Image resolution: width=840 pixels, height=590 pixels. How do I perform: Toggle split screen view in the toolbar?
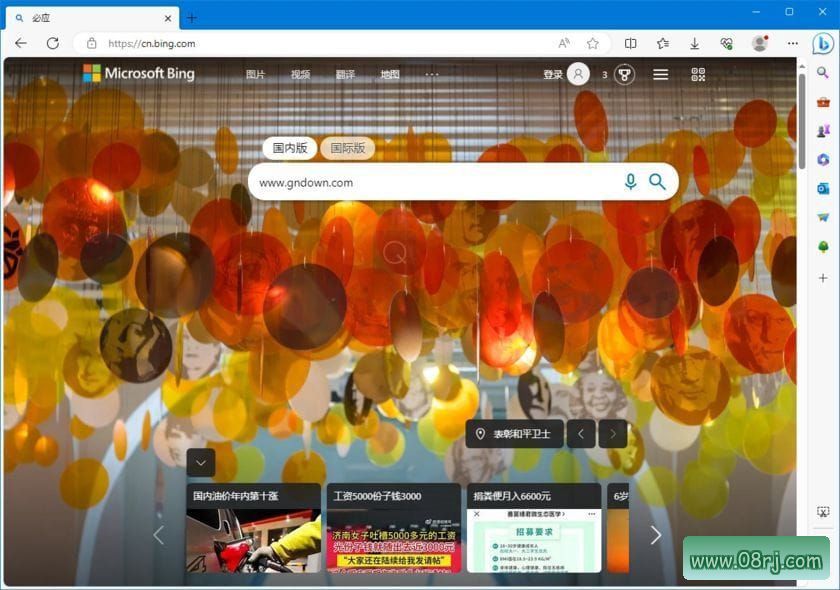click(630, 43)
